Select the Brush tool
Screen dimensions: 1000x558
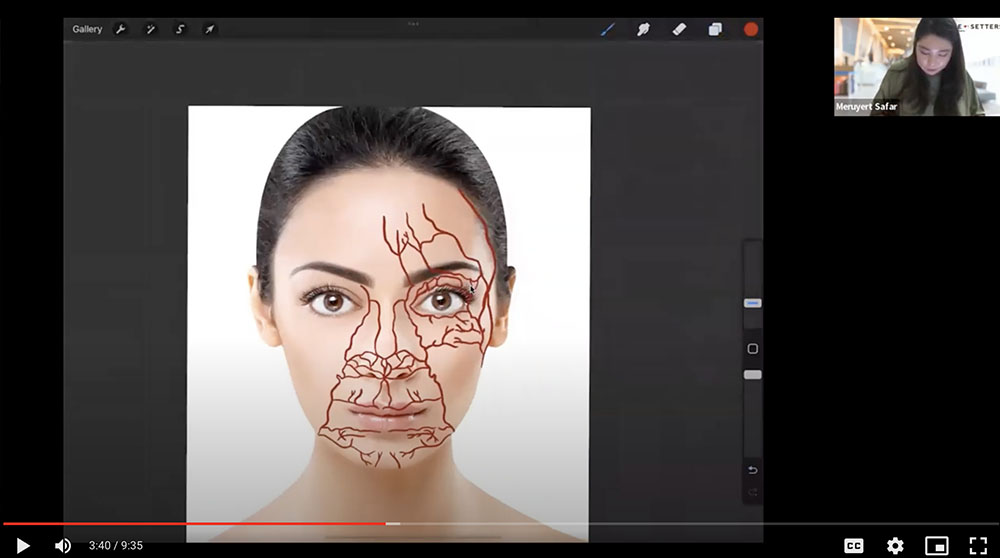608,29
